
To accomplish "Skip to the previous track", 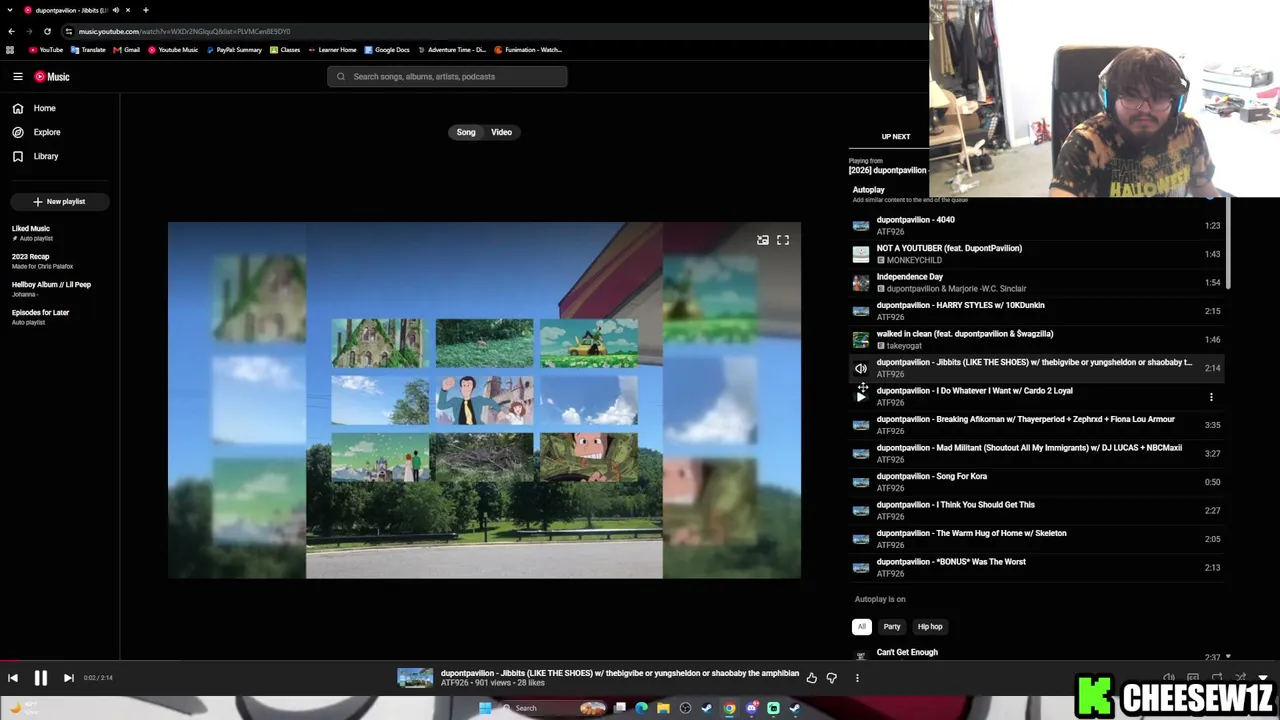I will pos(13,678).
